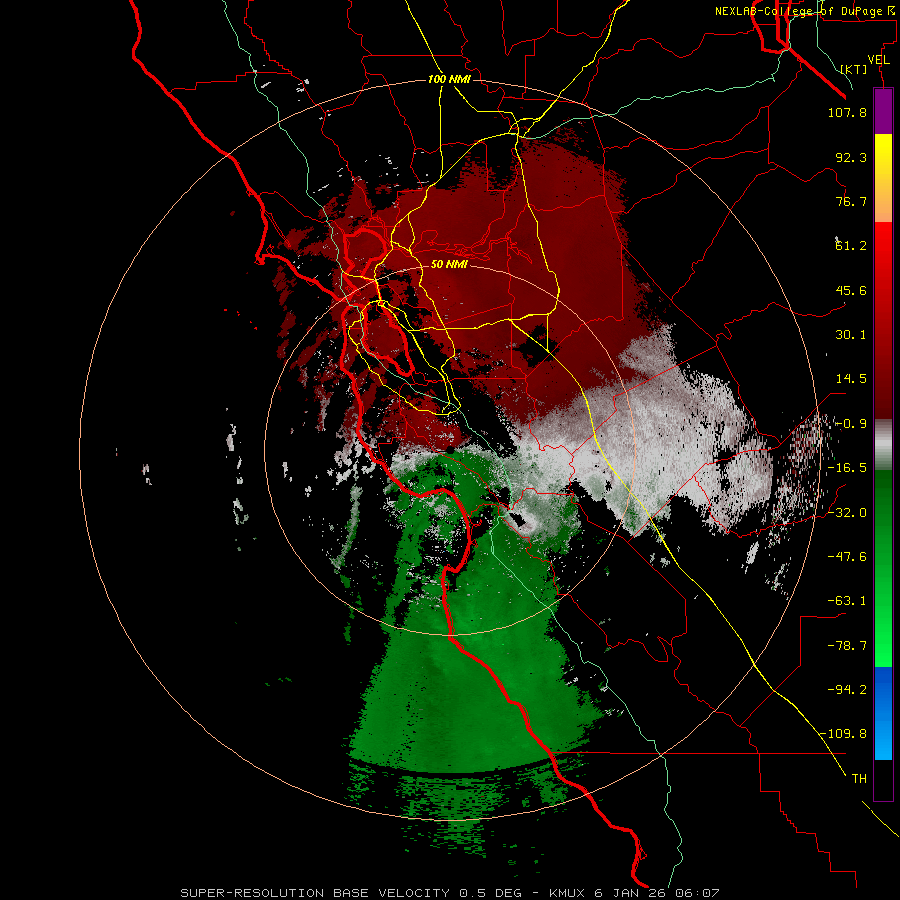Viewport: 900px width, 900px height.
Task: Click the SUPER-RESOLUTION BASE VELOCITY caption
Action: [315, 893]
